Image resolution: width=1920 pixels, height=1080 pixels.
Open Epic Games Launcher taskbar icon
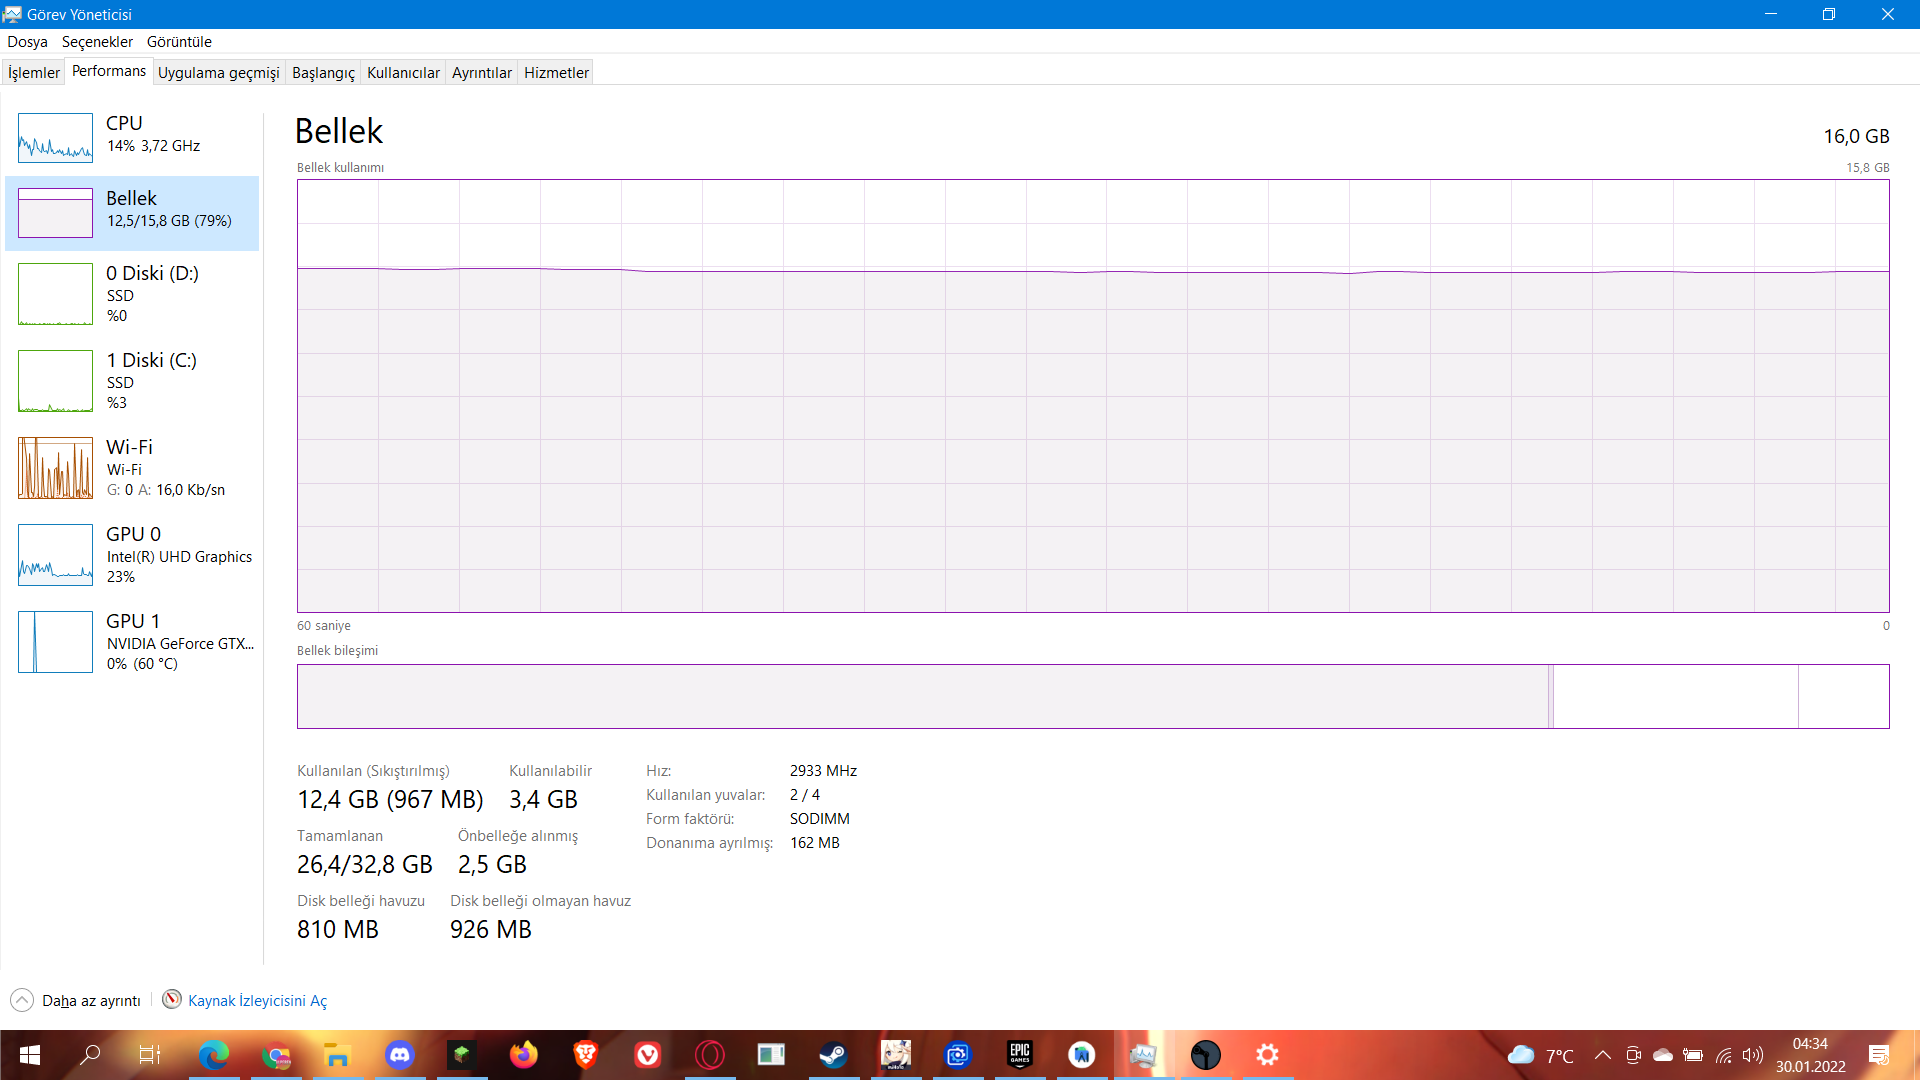(x=1019, y=1055)
